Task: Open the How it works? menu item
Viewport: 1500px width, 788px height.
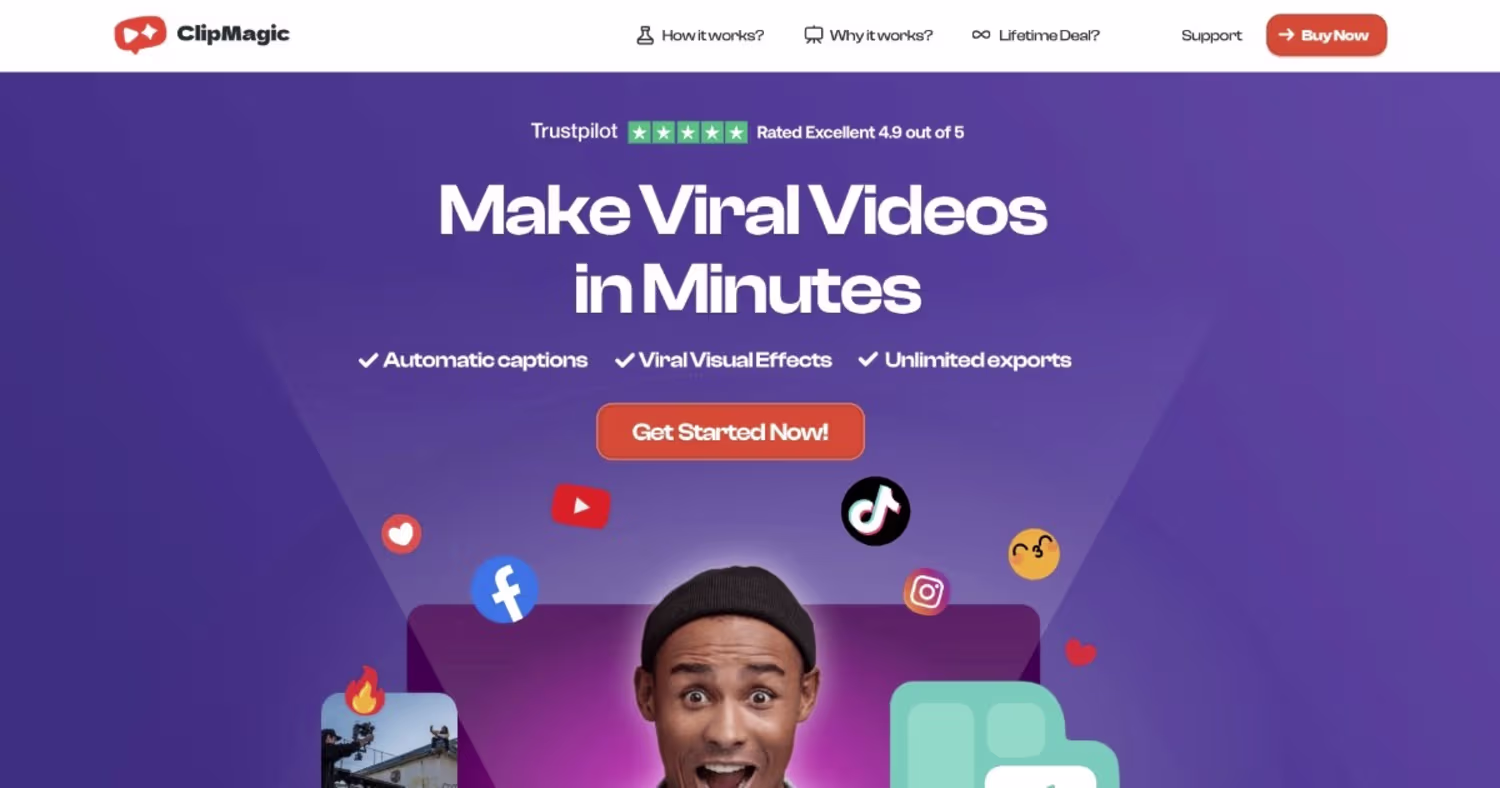Action: click(712, 35)
